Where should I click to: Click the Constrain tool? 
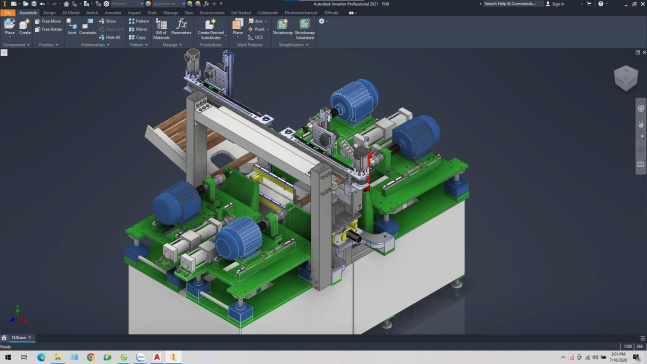(x=87, y=26)
